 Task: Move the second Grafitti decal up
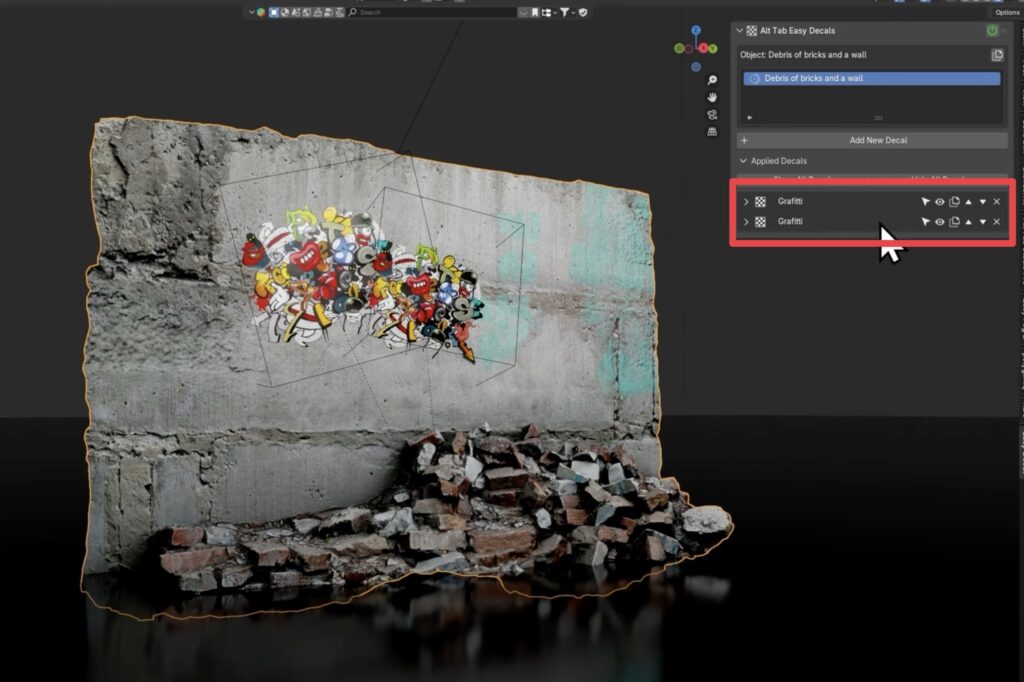pos(968,222)
